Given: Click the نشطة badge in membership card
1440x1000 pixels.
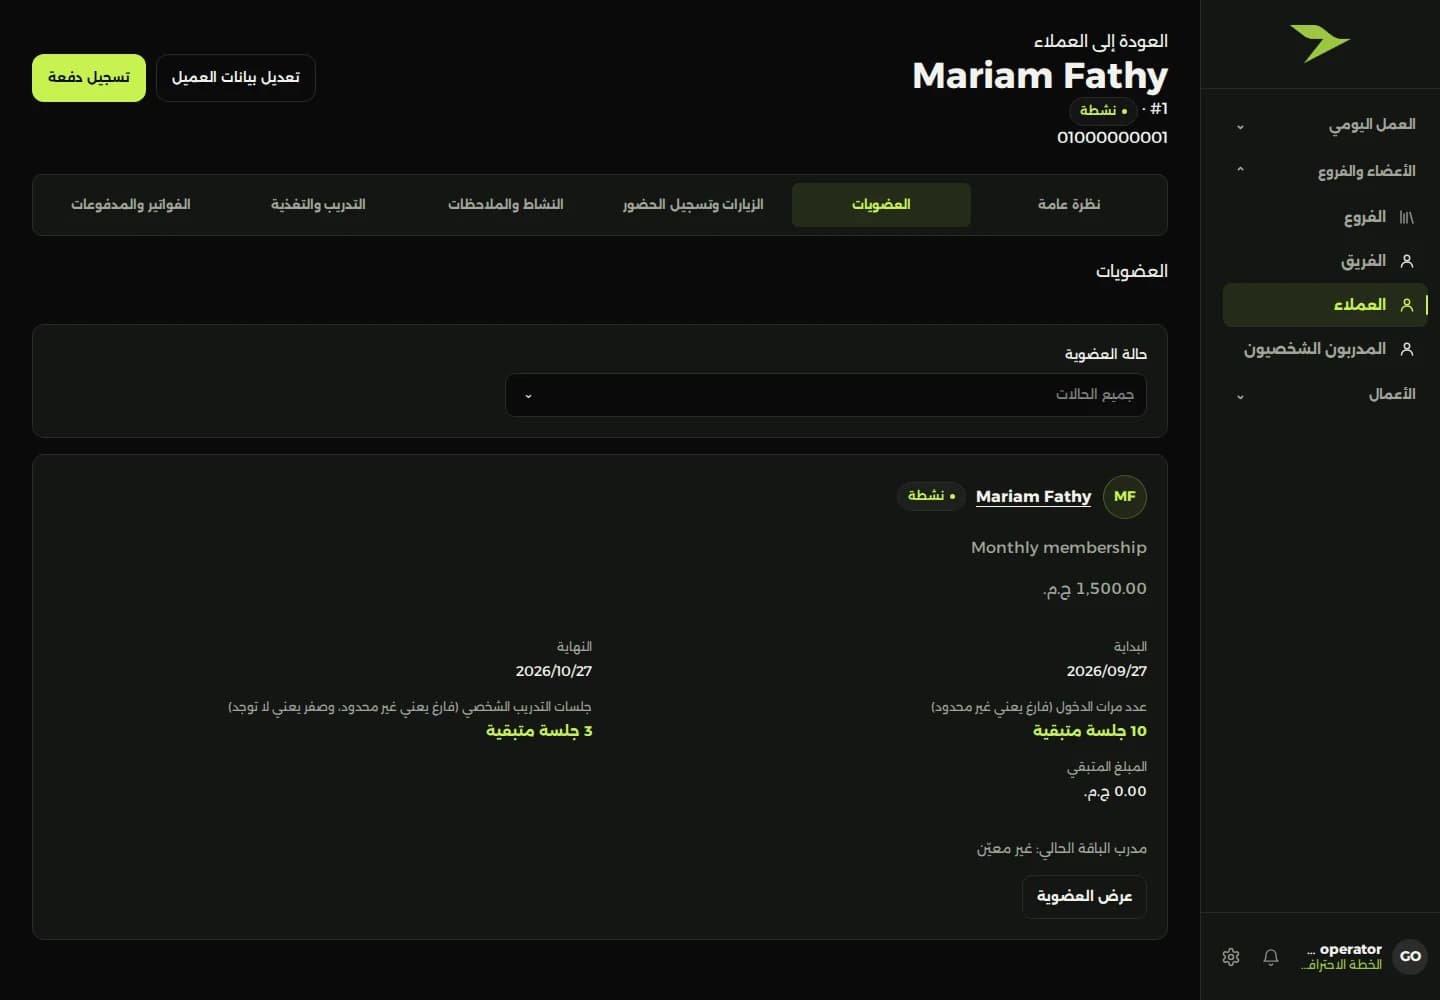Looking at the screenshot, I should coord(931,496).
